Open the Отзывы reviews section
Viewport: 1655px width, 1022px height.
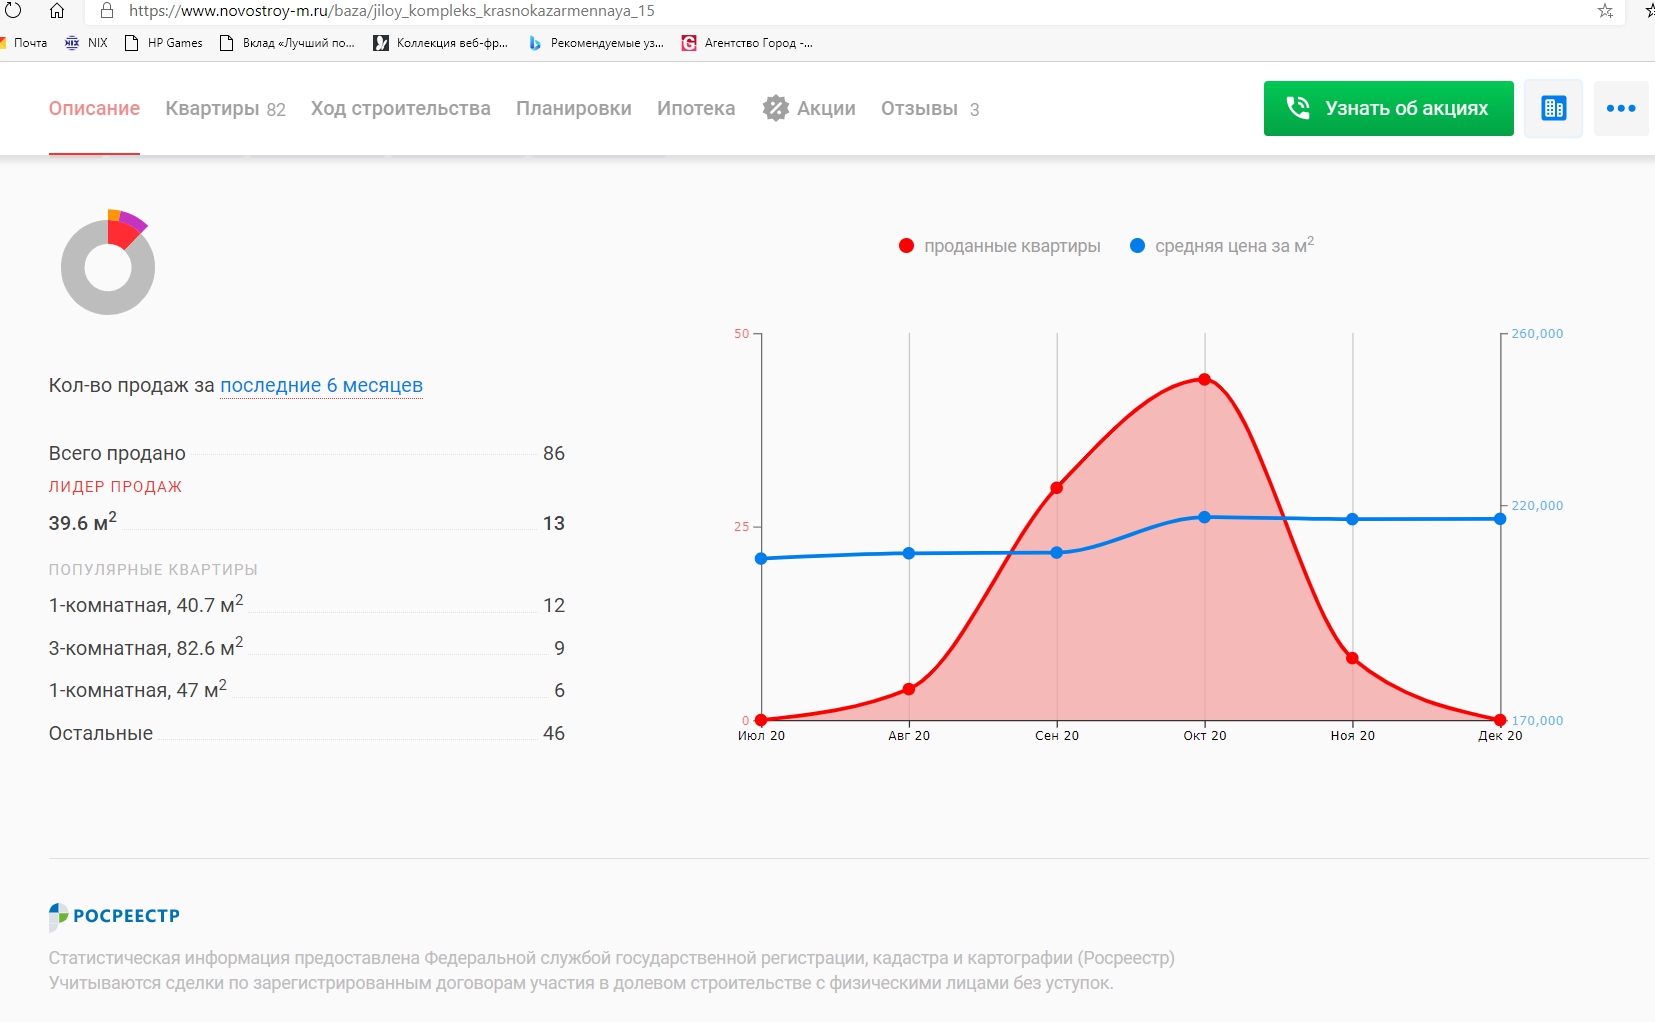[929, 109]
